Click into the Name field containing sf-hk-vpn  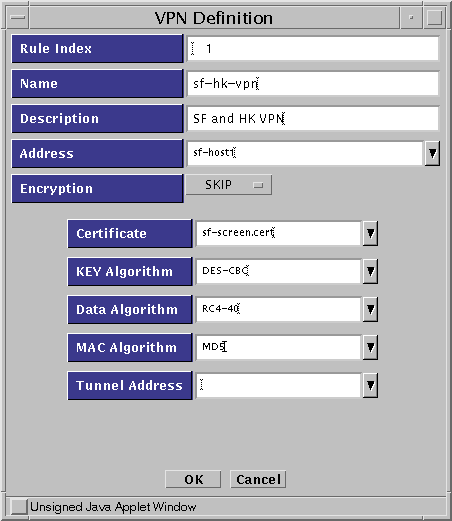point(313,83)
